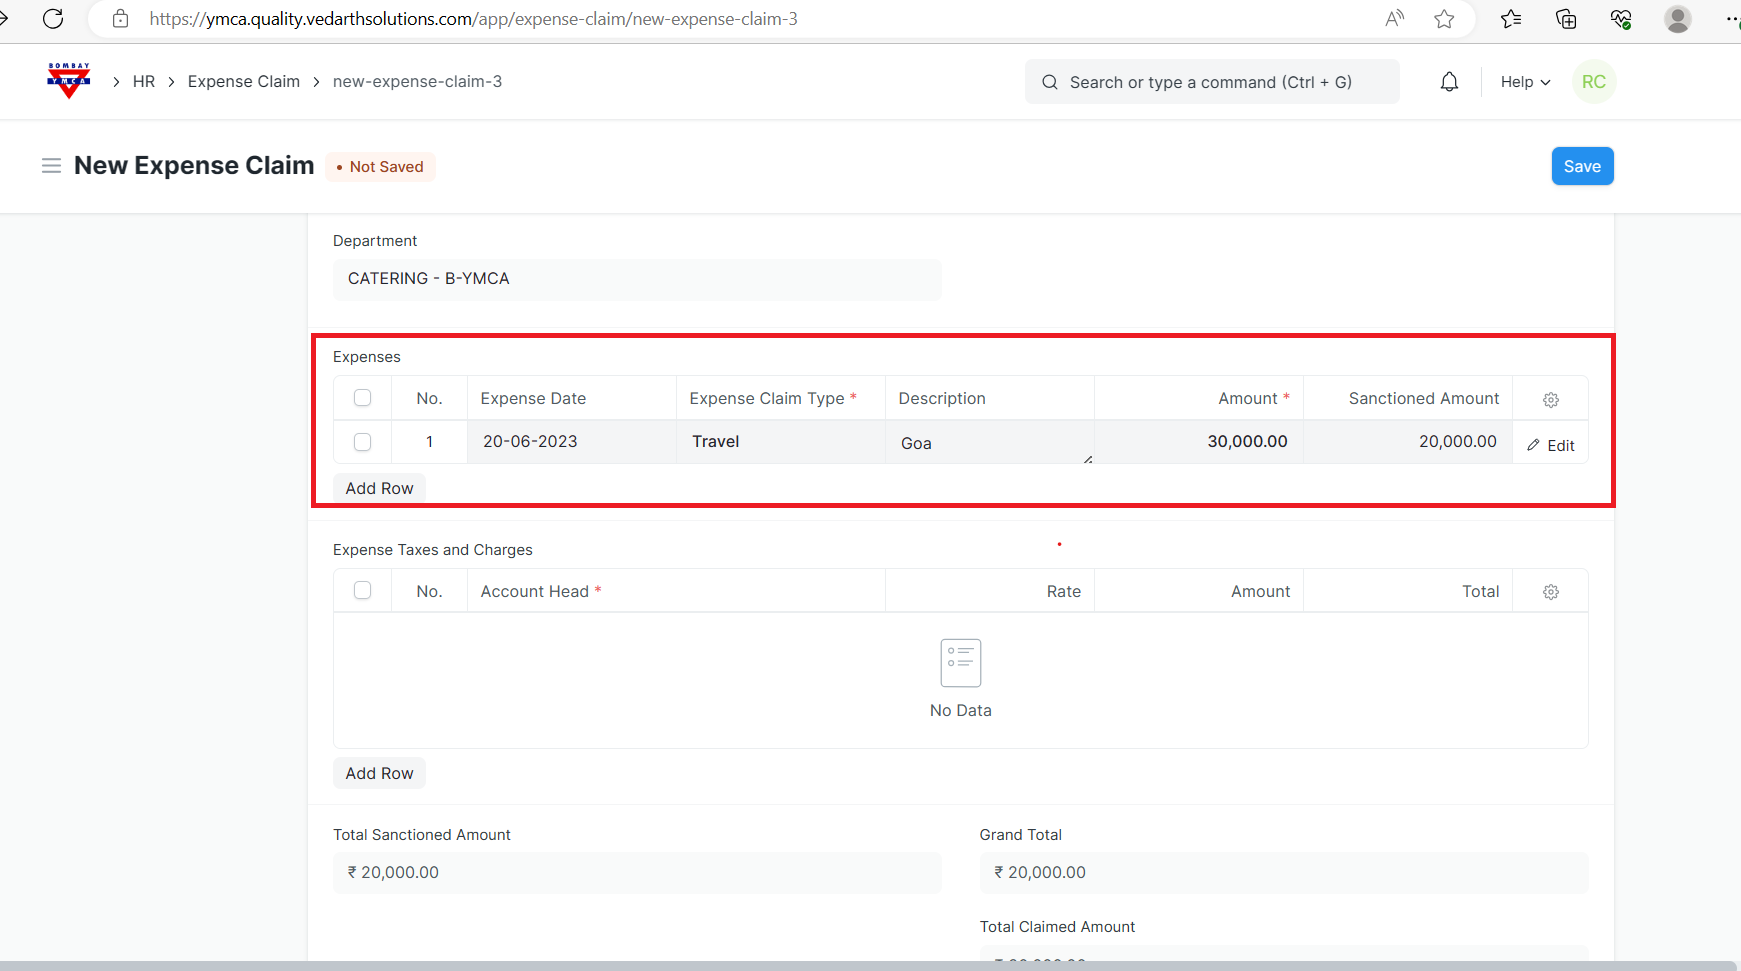Toggle the sidebar hamburger menu icon
The width and height of the screenshot is (1741, 971).
click(51, 166)
